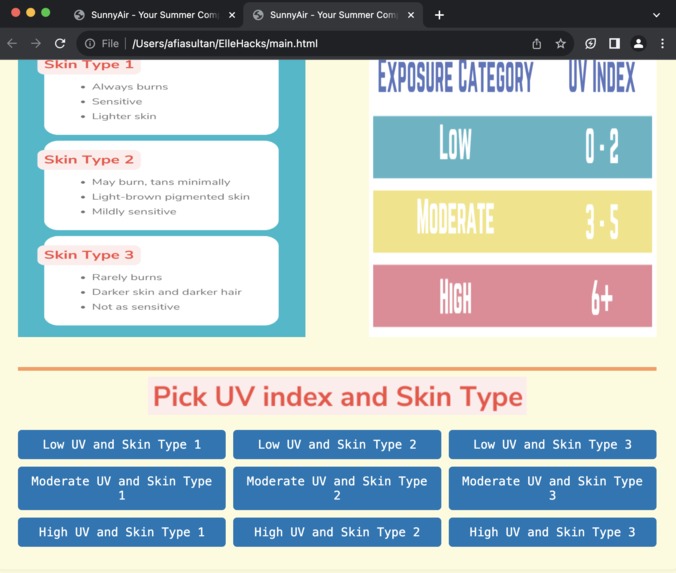Click the 'Always burns' bullet text
Image resolution: width=676 pixels, height=573 pixels.
(130, 87)
